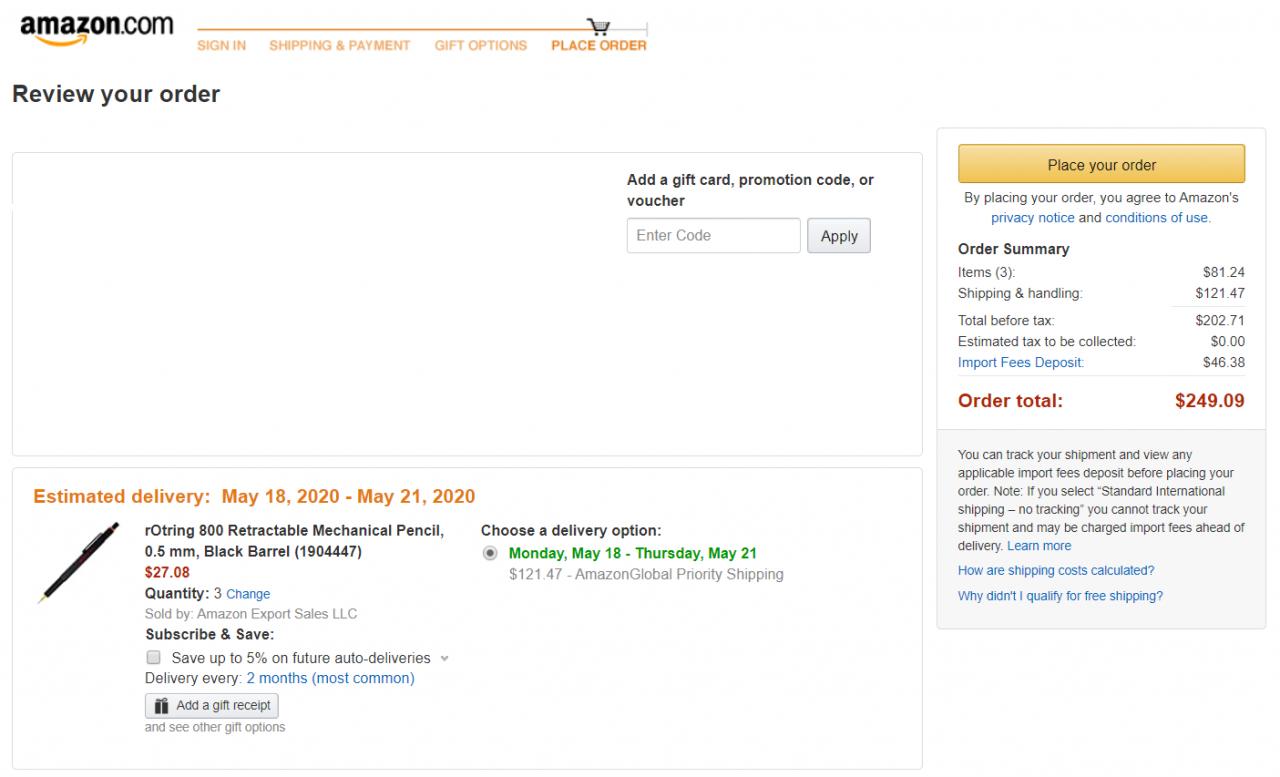The image size is (1280, 777).
Task: Click the rOtring pencil product thumbnail
Action: click(79, 563)
